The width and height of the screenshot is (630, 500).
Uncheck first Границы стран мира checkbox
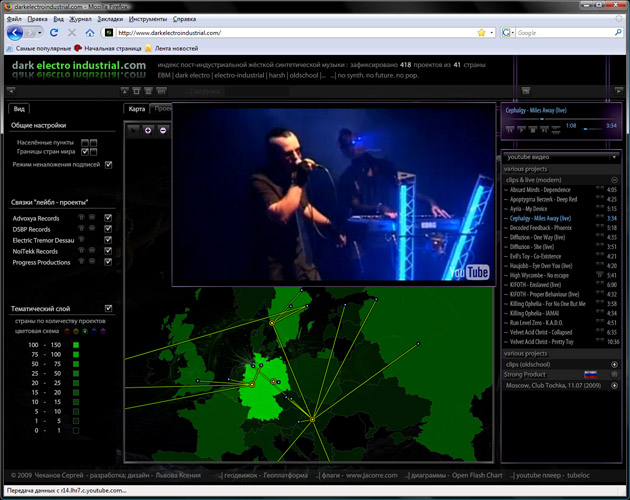pos(85,152)
